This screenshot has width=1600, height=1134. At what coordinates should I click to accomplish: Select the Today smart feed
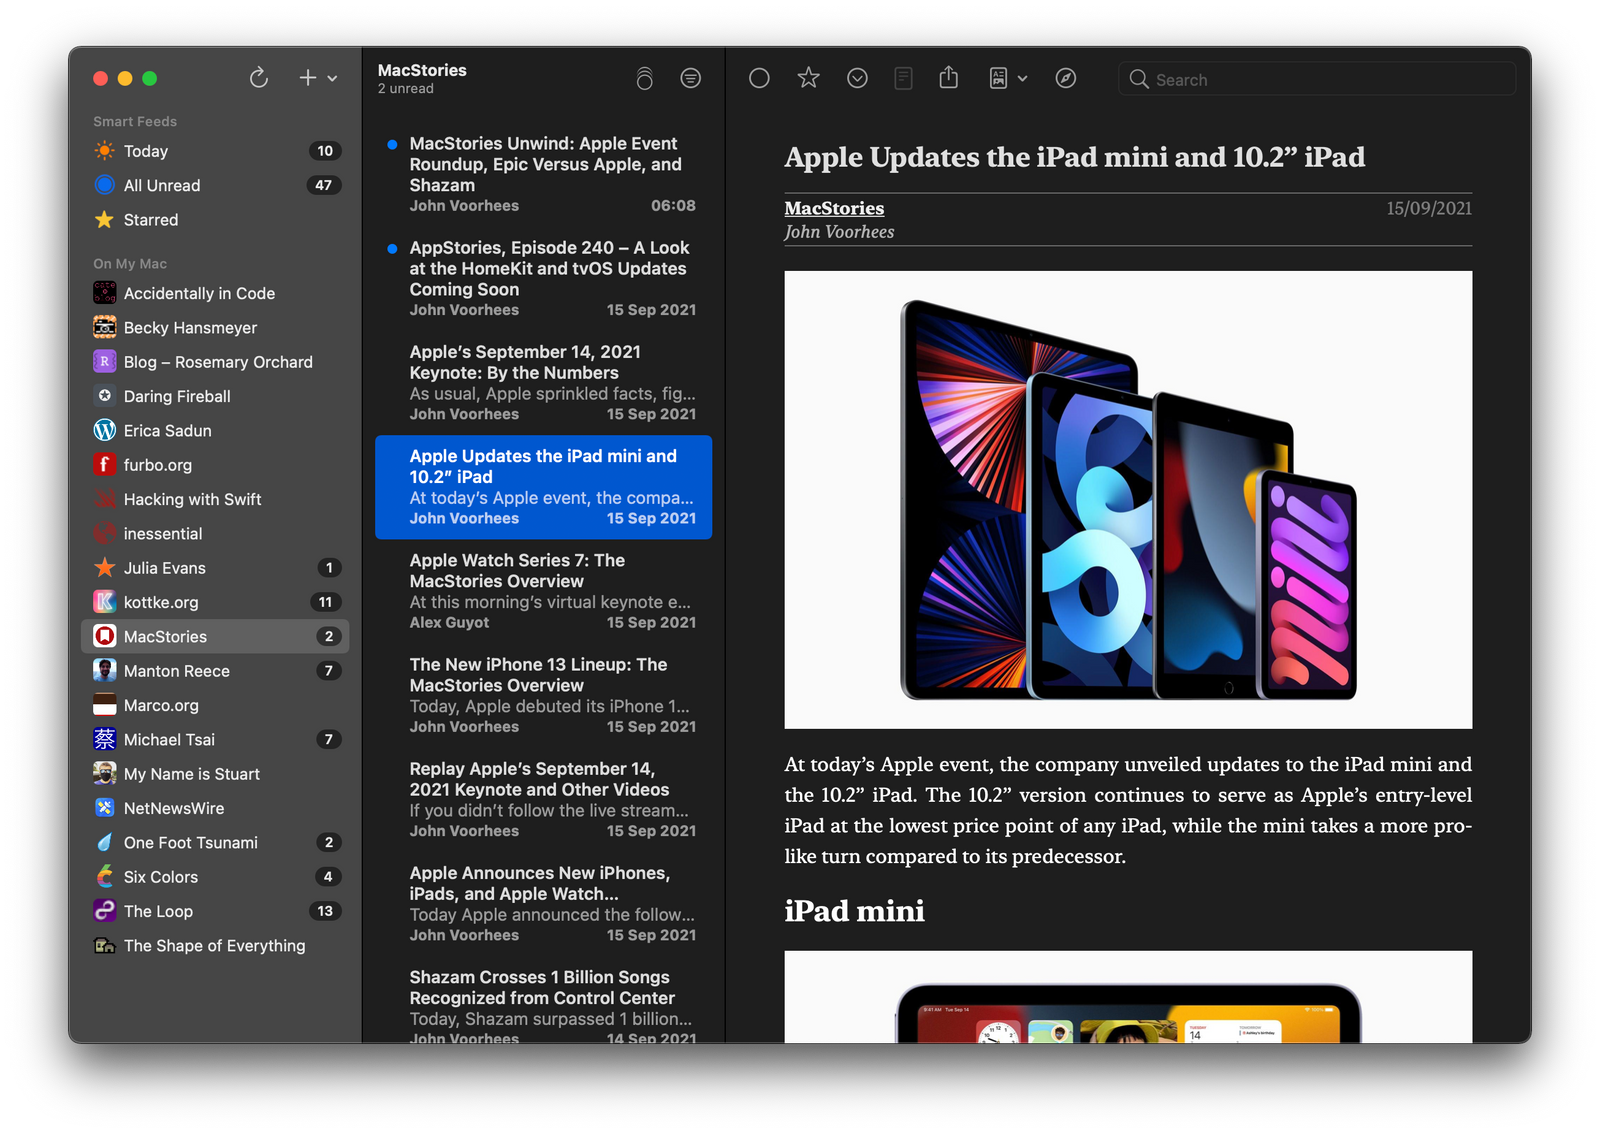[146, 151]
